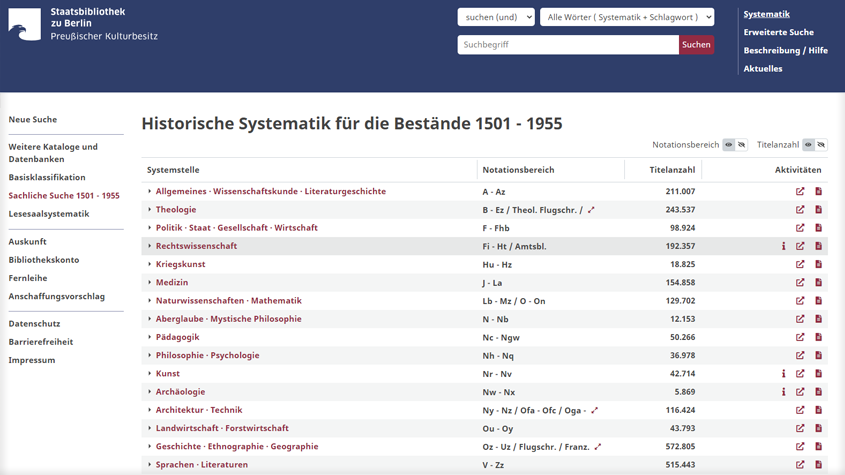Open Beschreibung / Hilfe navigation item
This screenshot has width=845, height=475.
[x=785, y=51]
